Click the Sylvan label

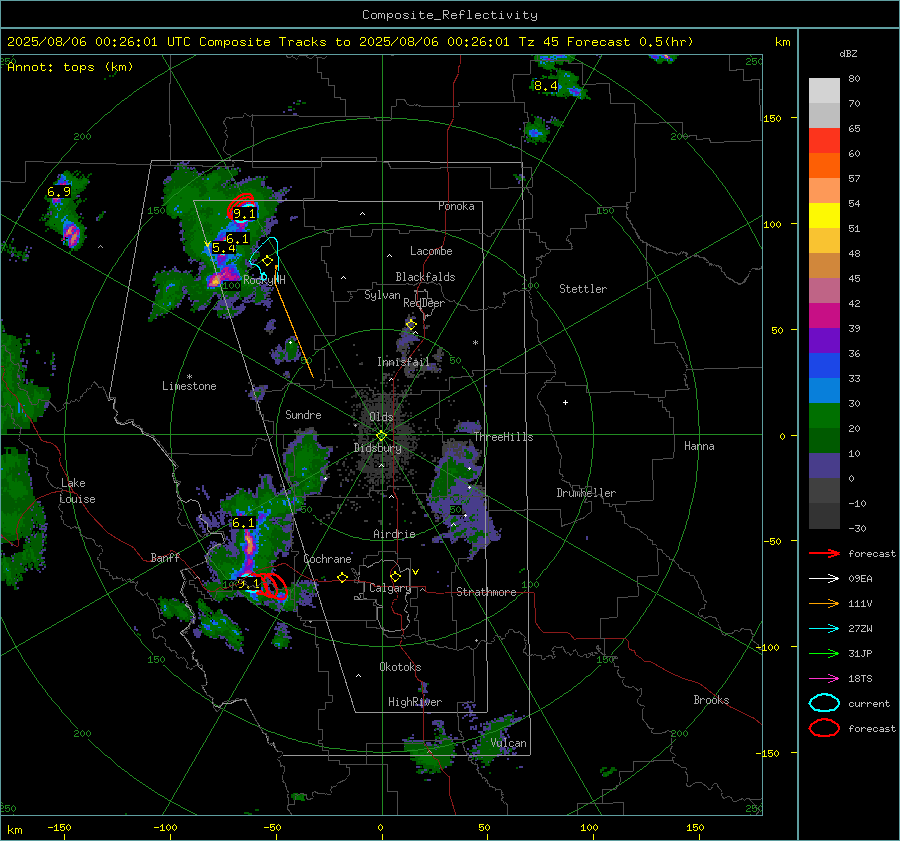[382, 295]
